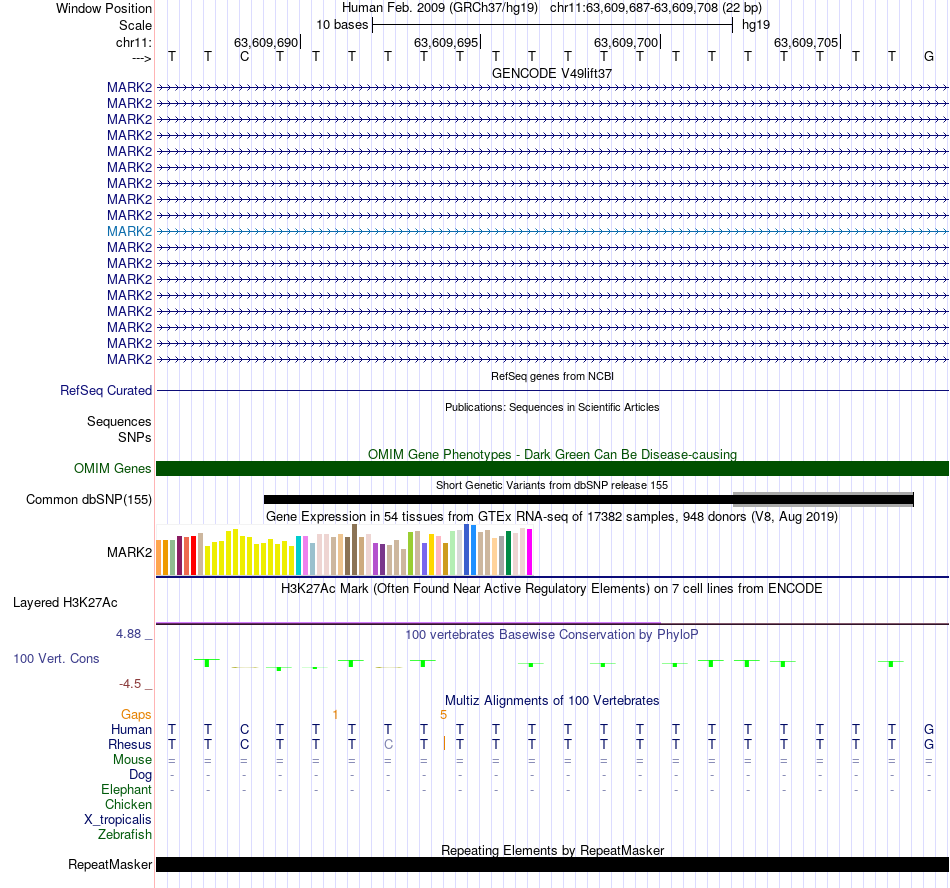Click the G base in the top sequence row
The image size is (950, 888).
(x=929, y=57)
